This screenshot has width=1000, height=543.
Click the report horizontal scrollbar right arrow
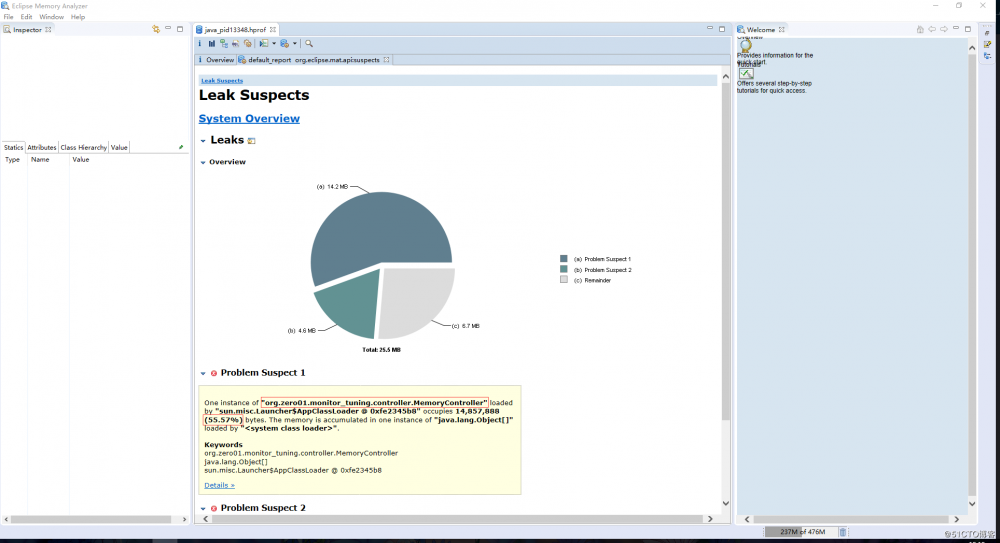(710, 519)
